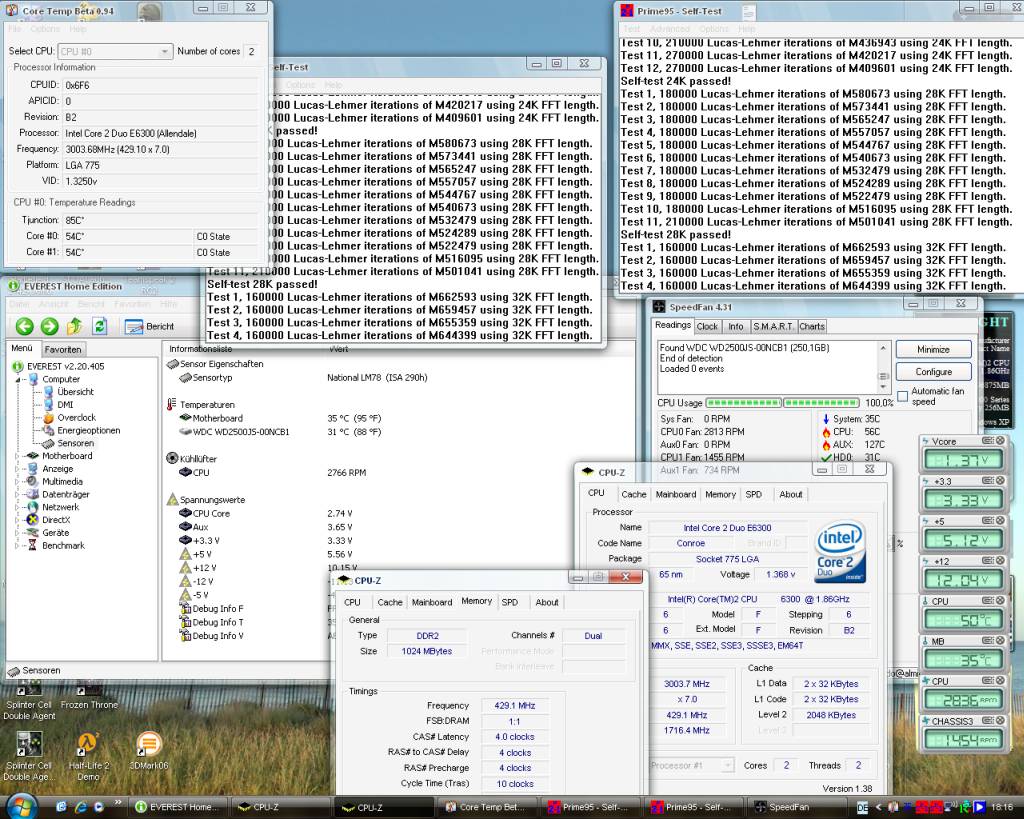The width and height of the screenshot is (1024, 819).
Task: Open S.M.A.R.T. tab in SpeedFan
Action: tap(773, 326)
